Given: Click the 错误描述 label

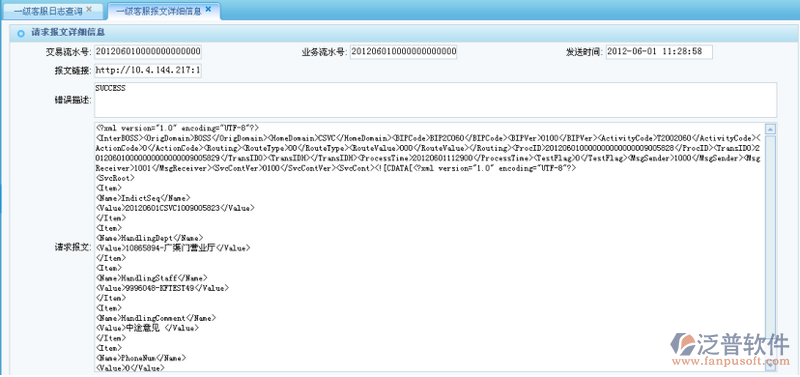Looking at the screenshot, I should (72, 100).
